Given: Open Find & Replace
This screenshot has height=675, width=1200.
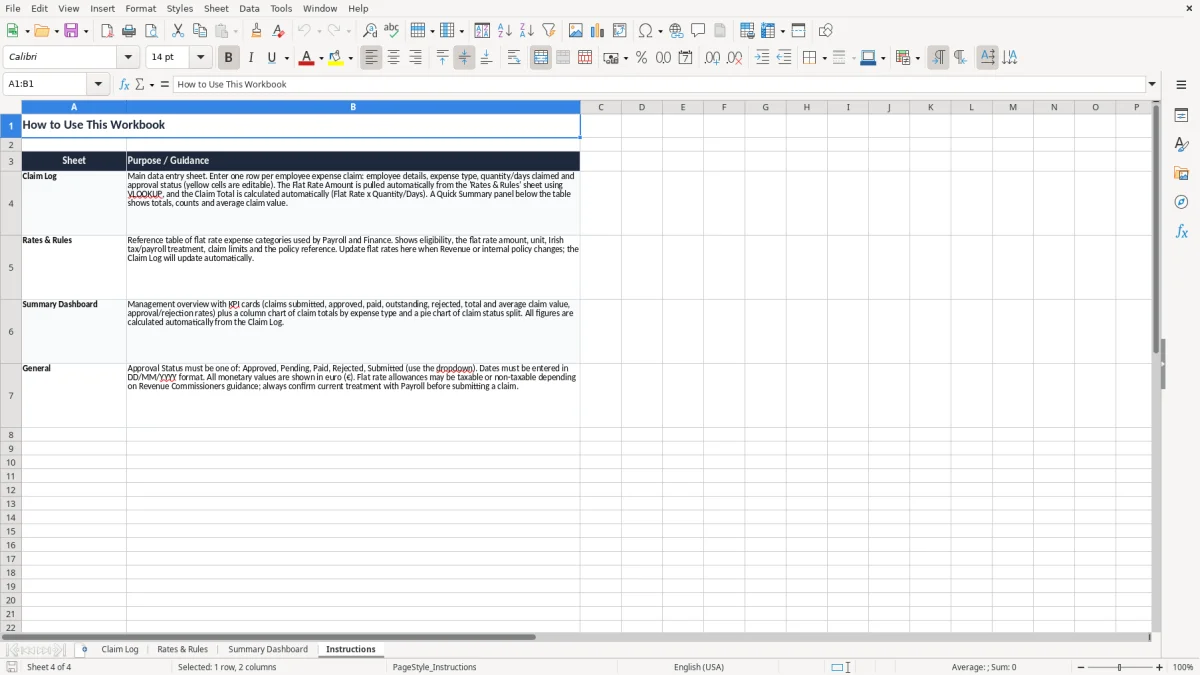Looking at the screenshot, I should click(370, 31).
